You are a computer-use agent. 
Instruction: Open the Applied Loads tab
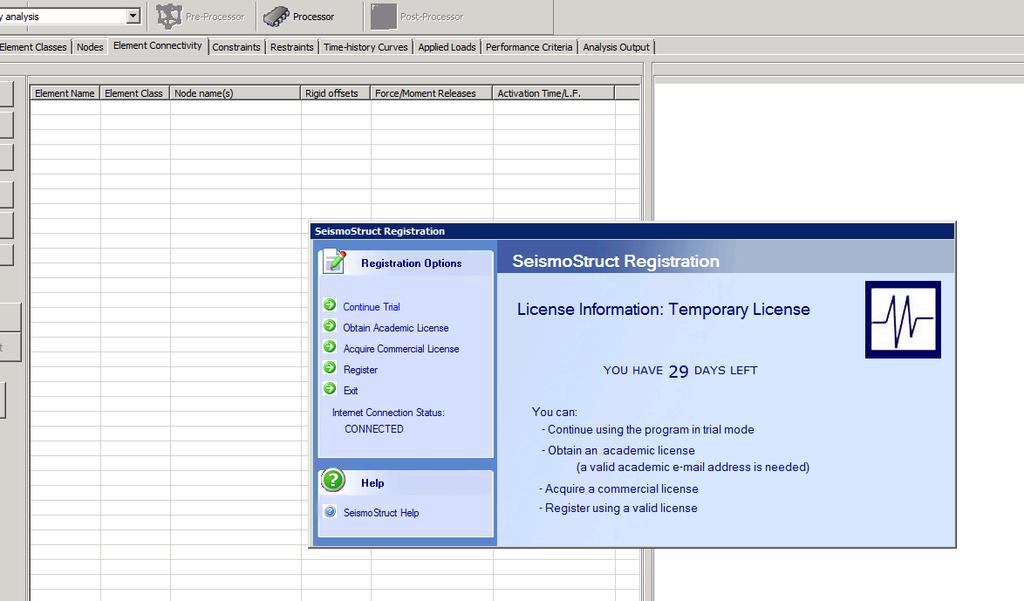(447, 47)
